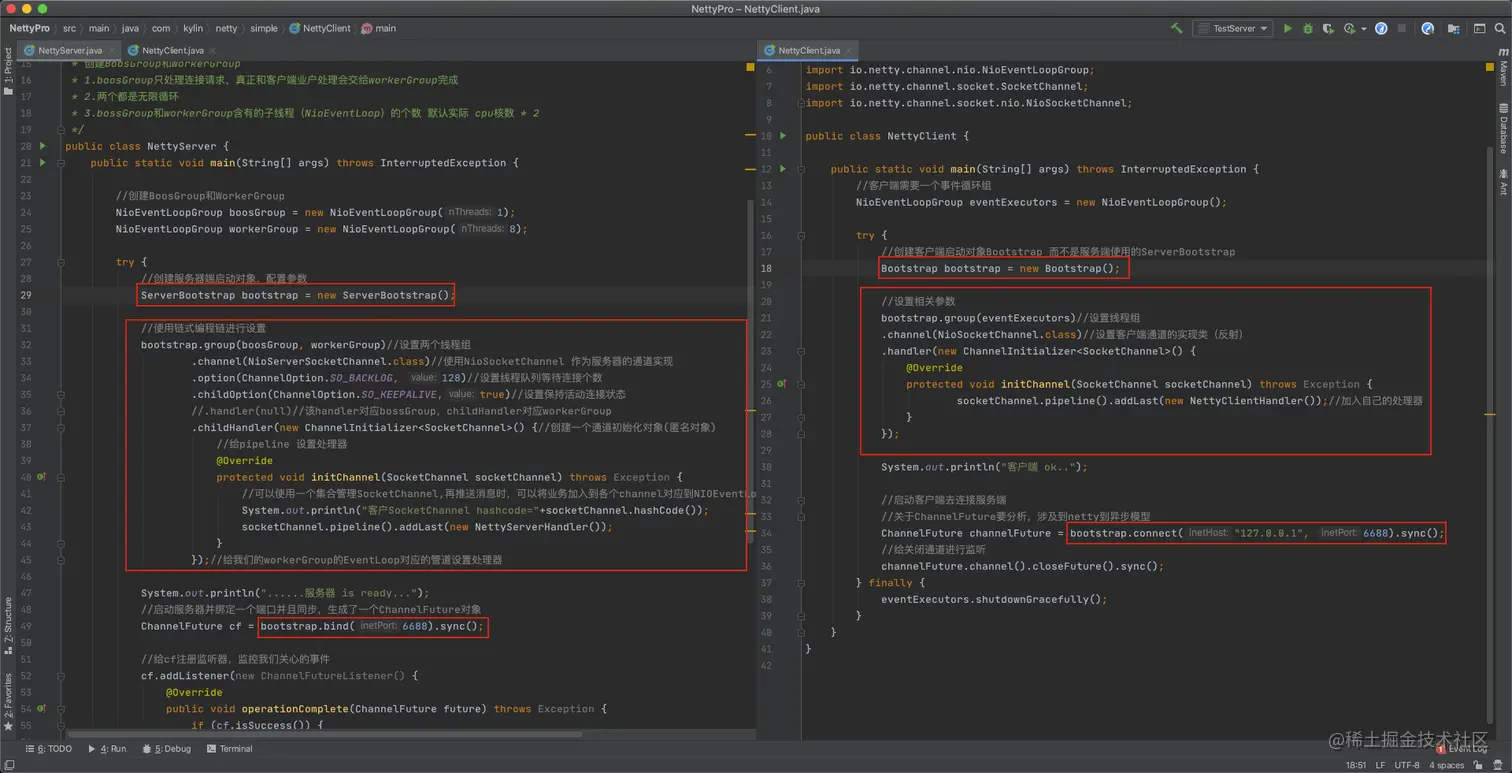The width and height of the screenshot is (1512, 773).
Task: Click override gutter icon at NettyServer line 54
Action: pos(41,709)
